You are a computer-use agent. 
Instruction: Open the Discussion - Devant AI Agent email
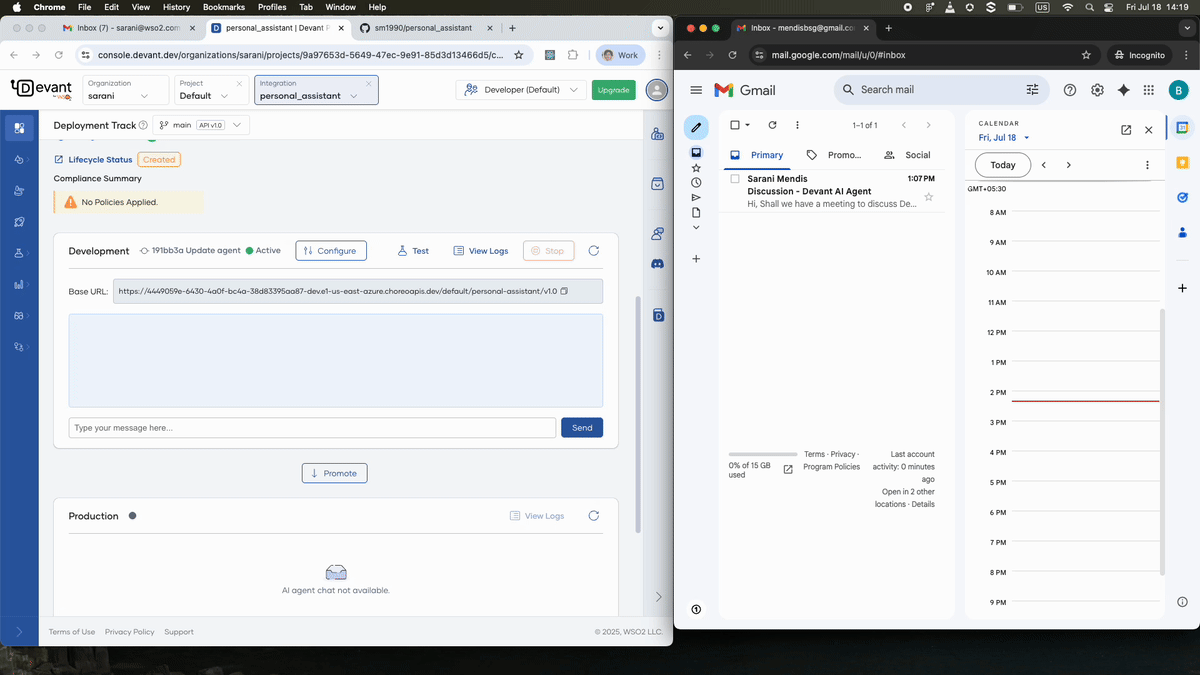[x=832, y=191]
